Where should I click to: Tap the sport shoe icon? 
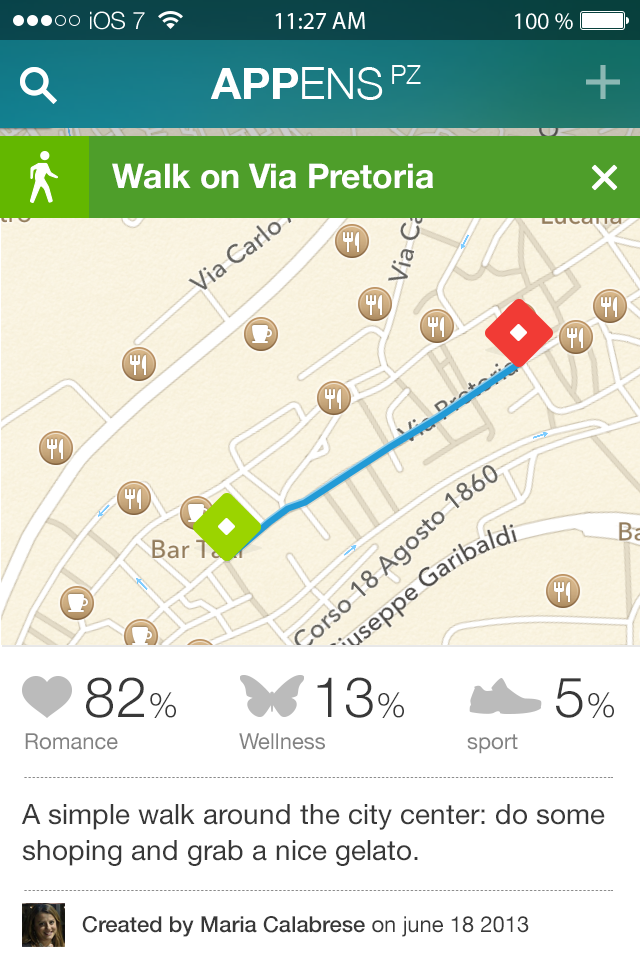click(x=504, y=697)
